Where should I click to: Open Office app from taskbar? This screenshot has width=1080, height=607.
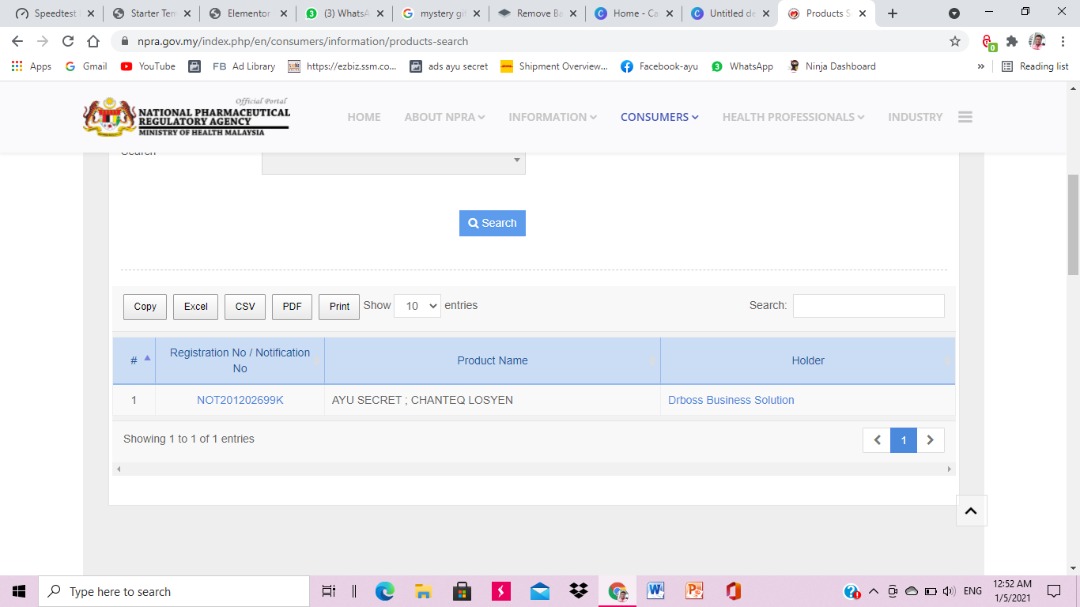click(733, 591)
